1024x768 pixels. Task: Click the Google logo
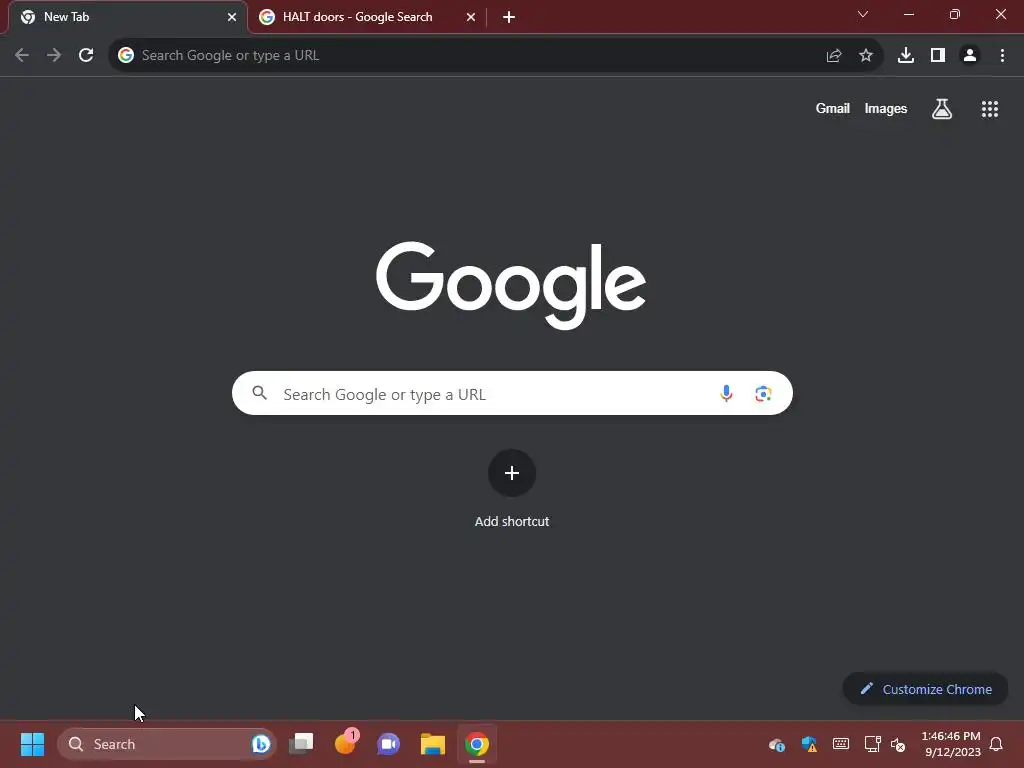pyautogui.click(x=511, y=285)
